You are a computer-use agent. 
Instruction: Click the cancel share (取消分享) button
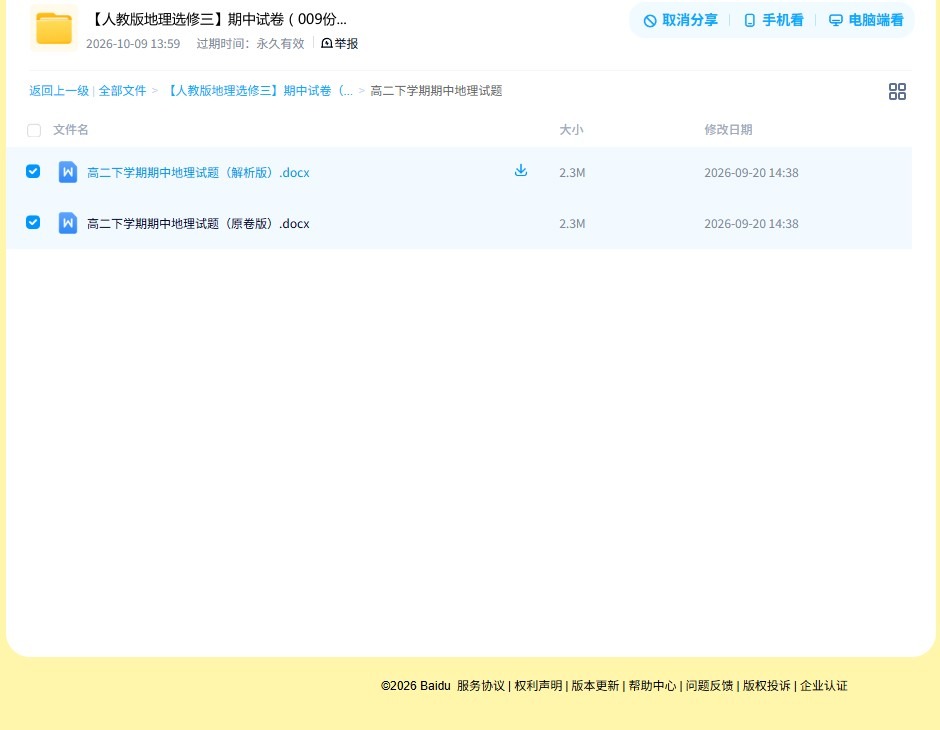click(680, 20)
